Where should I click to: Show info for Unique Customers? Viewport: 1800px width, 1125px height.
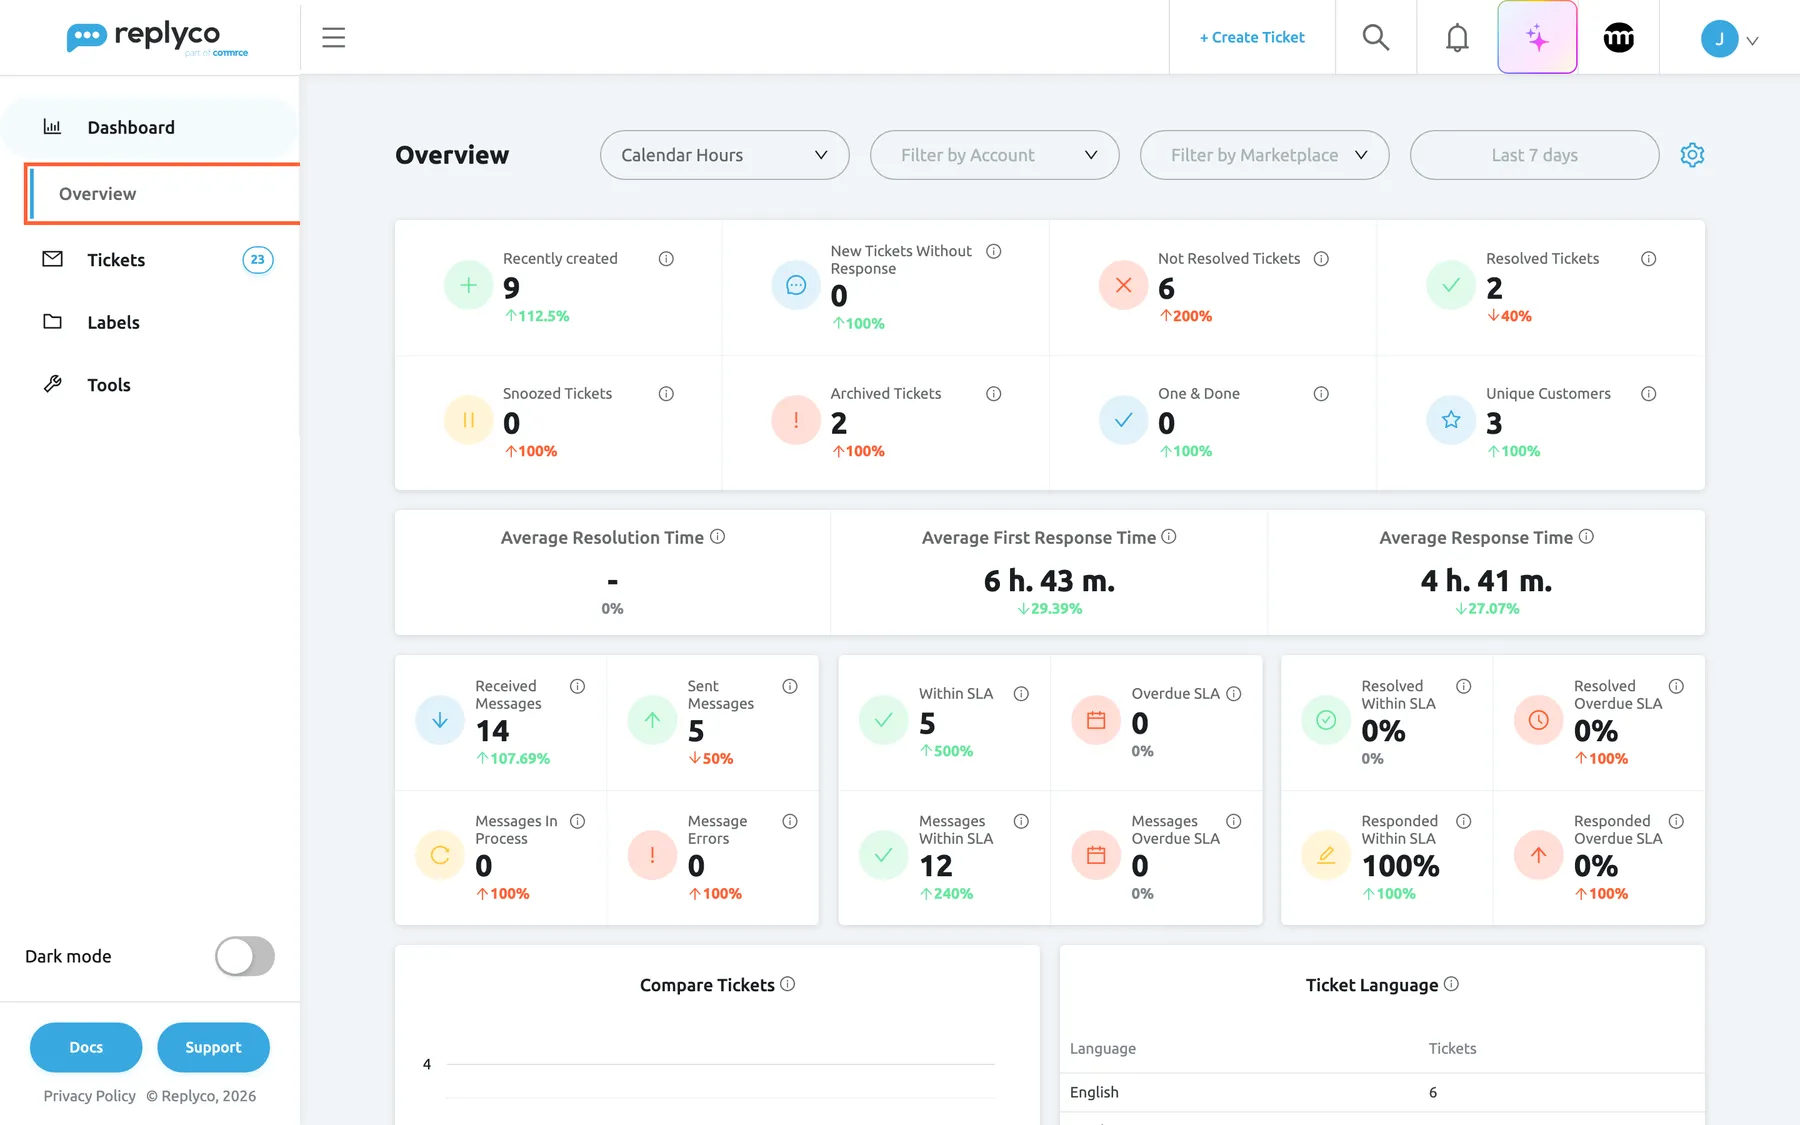[1648, 394]
